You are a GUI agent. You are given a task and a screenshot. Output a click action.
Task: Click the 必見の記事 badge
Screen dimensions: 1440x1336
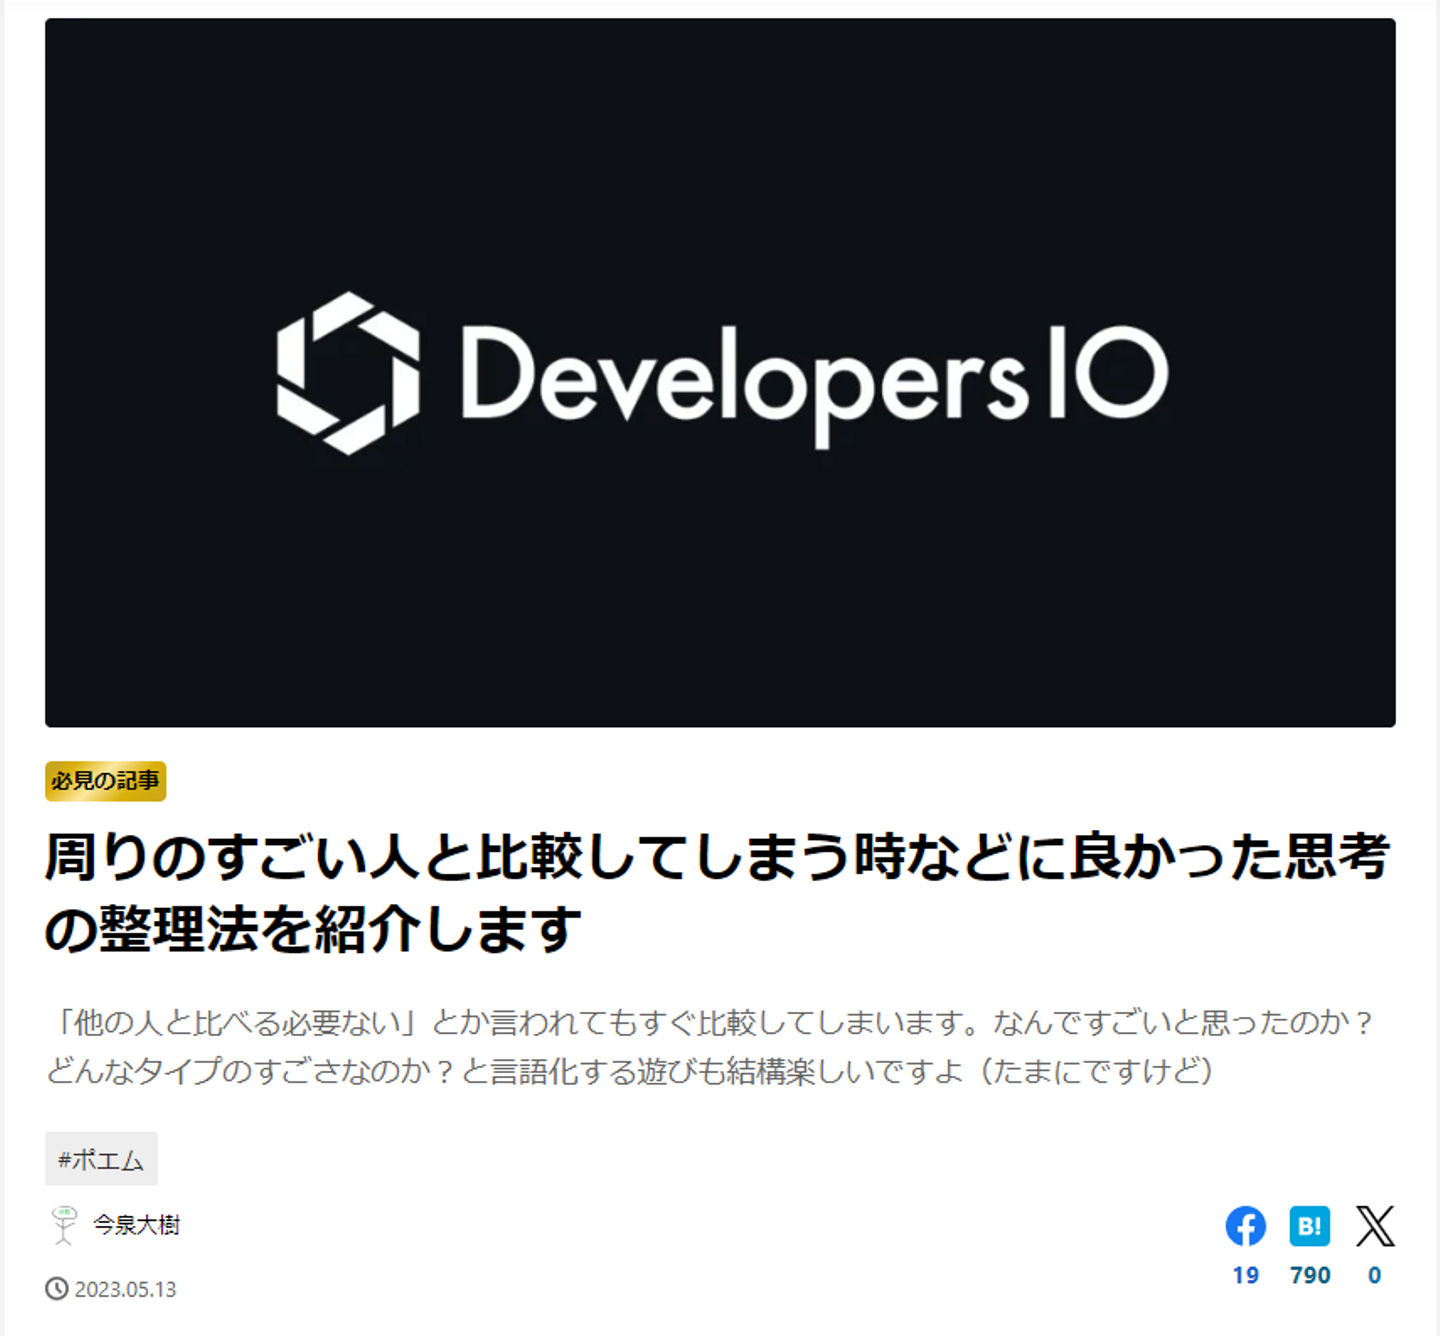105,781
